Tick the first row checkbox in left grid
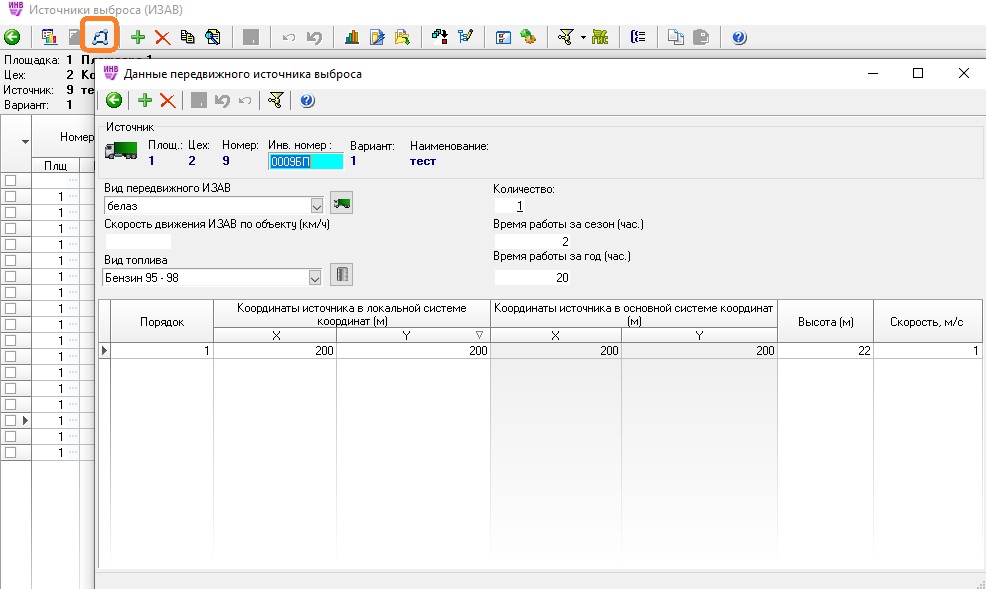 click(x=11, y=181)
